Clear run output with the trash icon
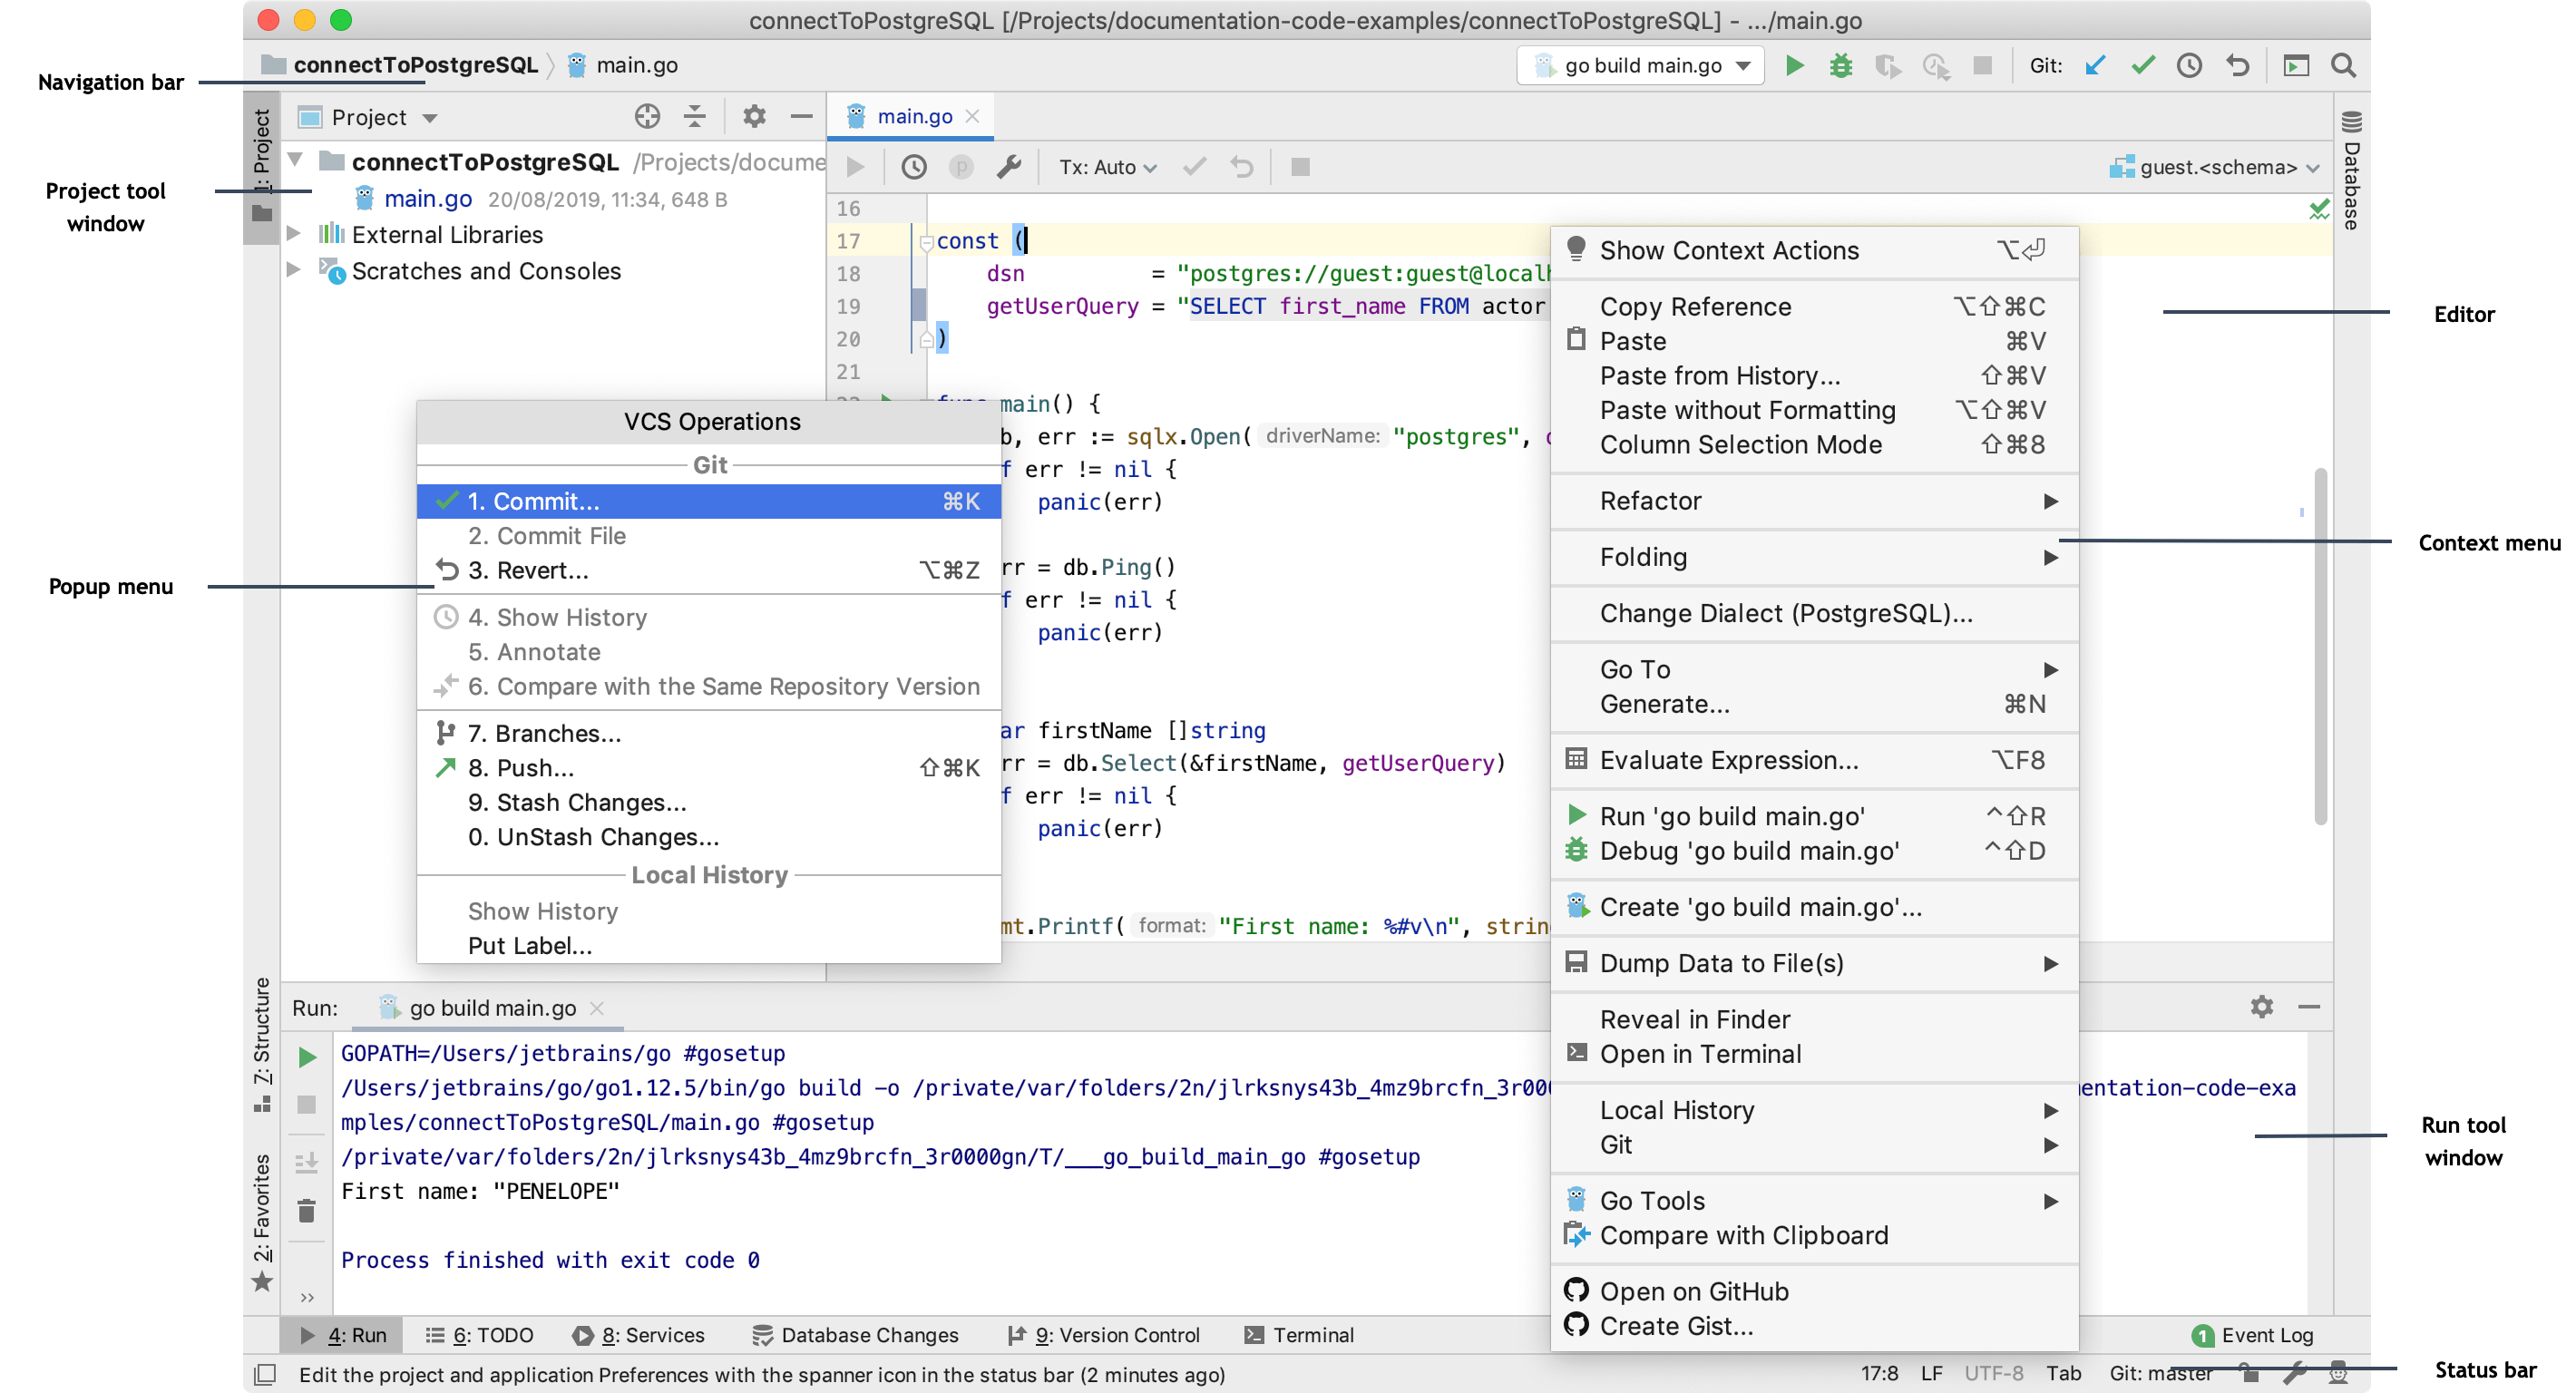This screenshot has height=1393, width=2576. pos(306,1211)
